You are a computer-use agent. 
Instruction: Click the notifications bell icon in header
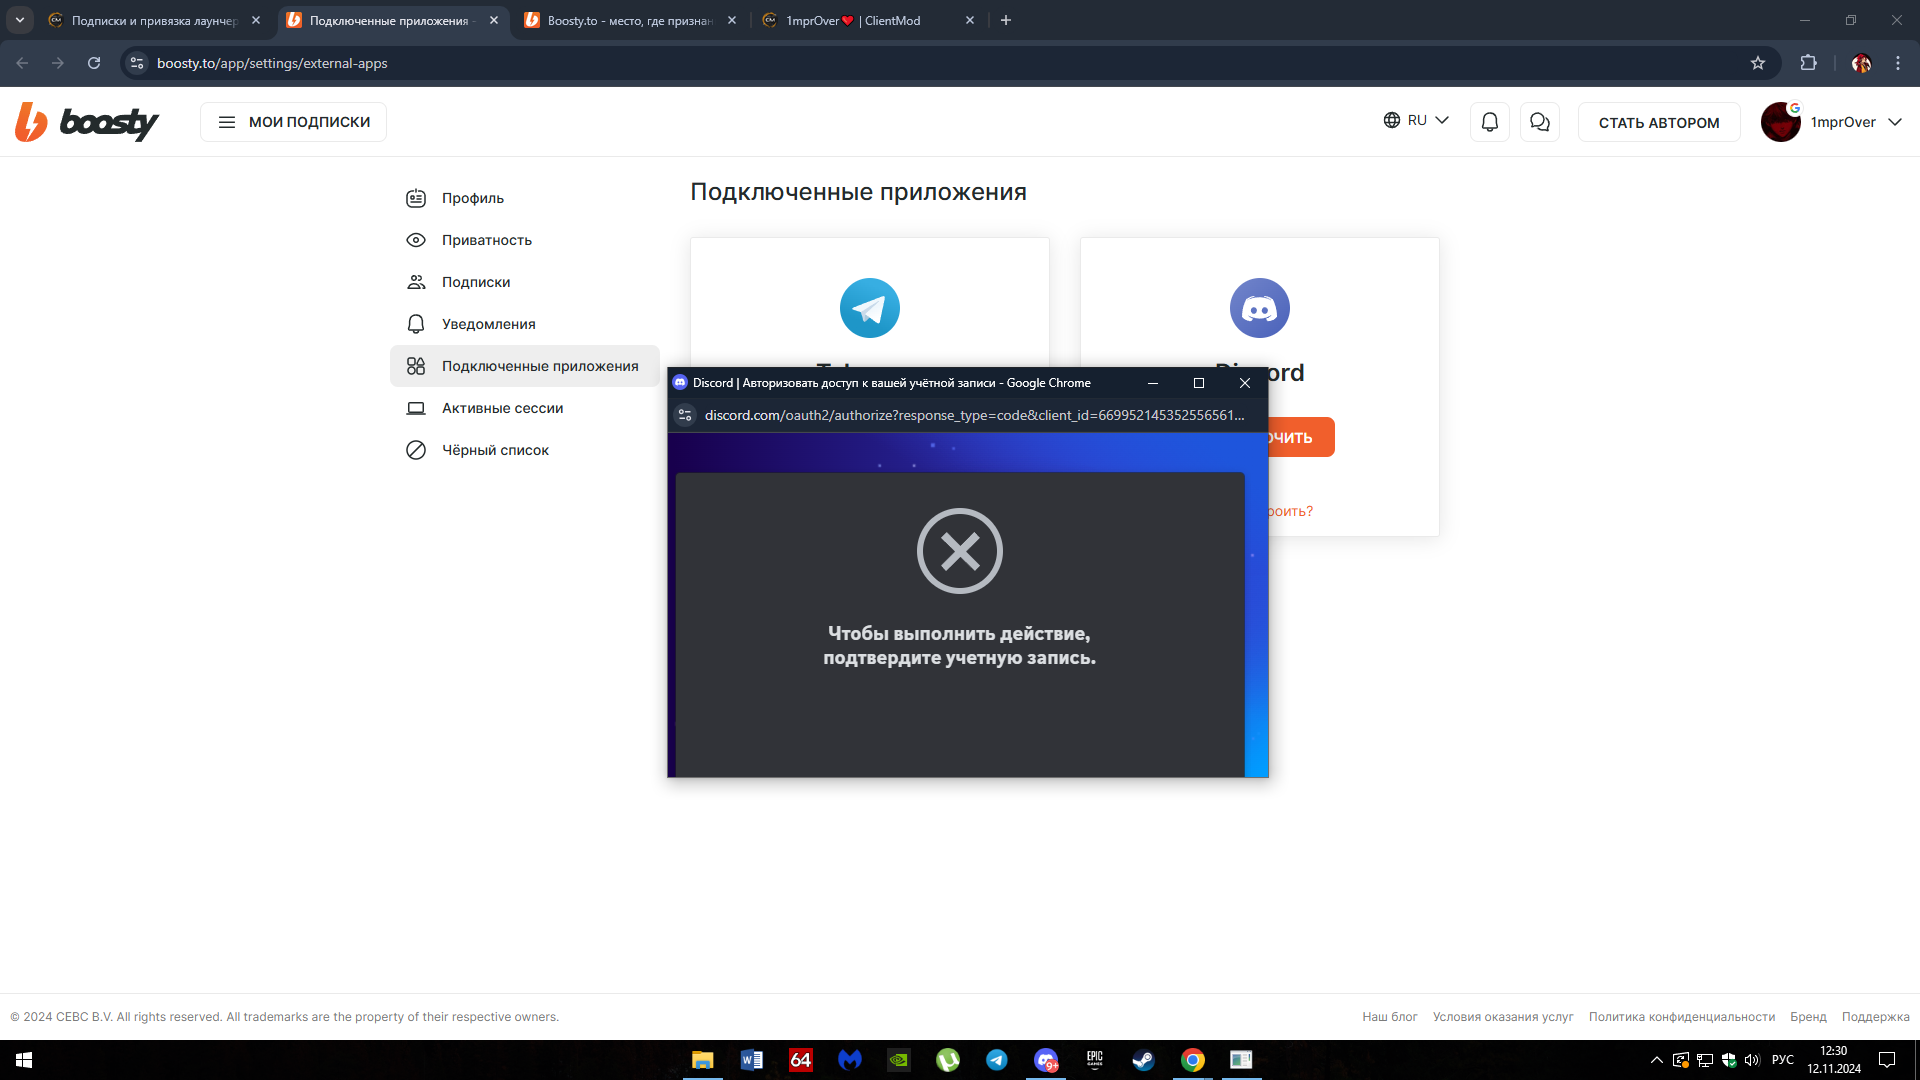(x=1489, y=122)
